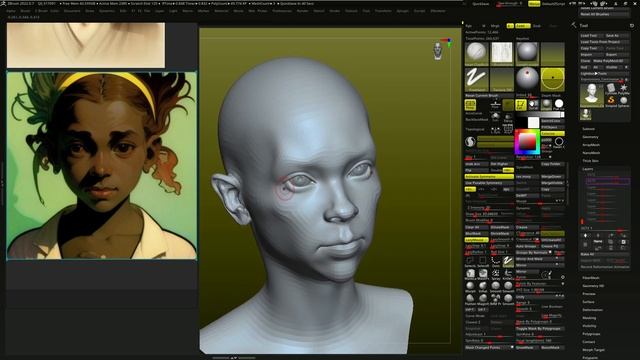Screen dimensions: 640x360
Task: Expand the ArrayMesh sub-palette
Action: (591, 145)
